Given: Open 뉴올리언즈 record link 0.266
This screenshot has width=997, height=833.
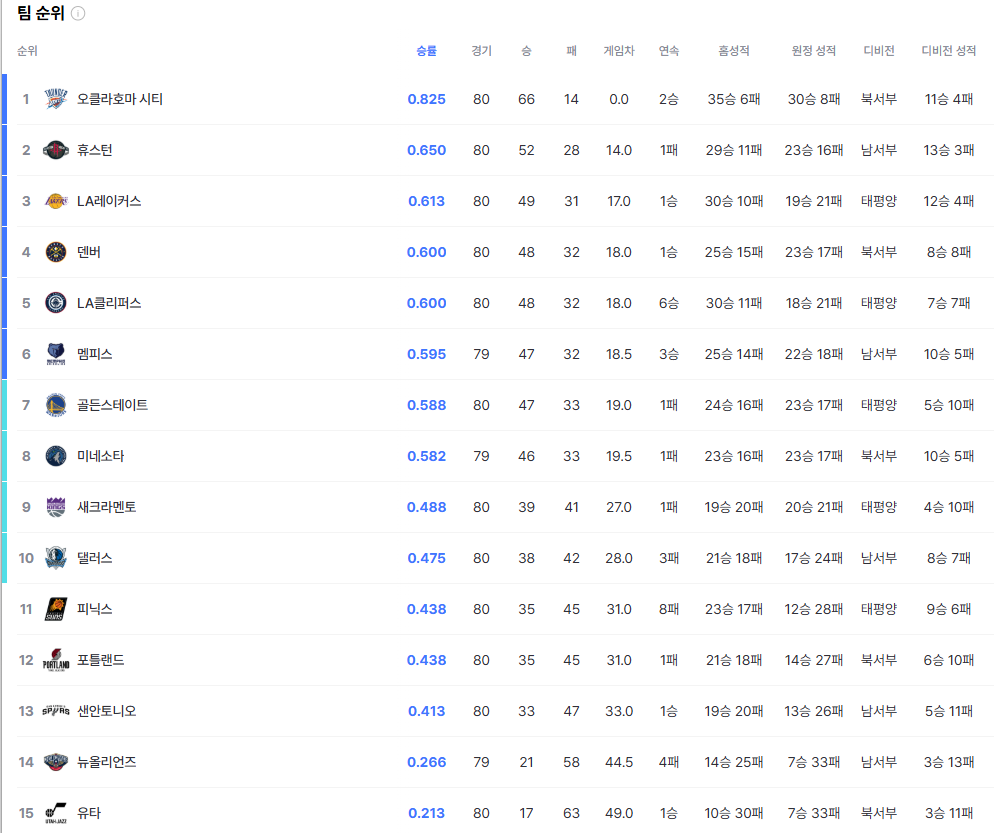Looking at the screenshot, I should [x=427, y=762].
